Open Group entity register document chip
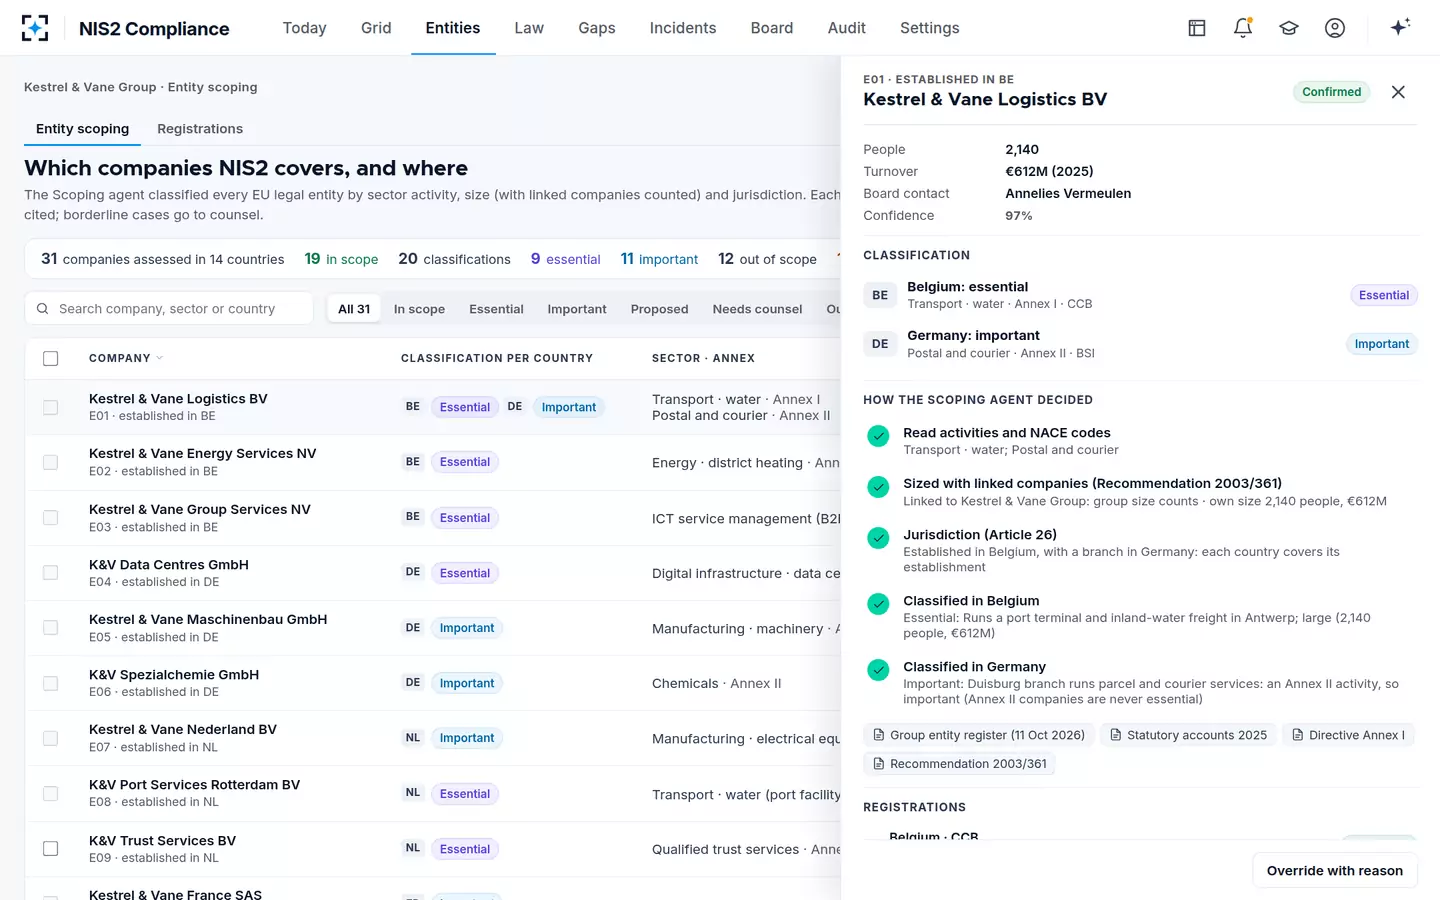The image size is (1440, 900). [979, 735]
